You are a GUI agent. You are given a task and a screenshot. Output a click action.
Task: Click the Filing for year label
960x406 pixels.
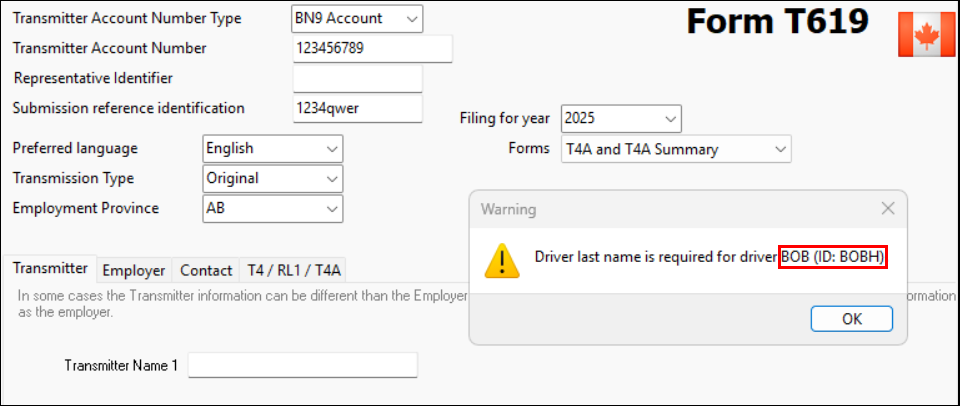pyautogui.click(x=504, y=118)
